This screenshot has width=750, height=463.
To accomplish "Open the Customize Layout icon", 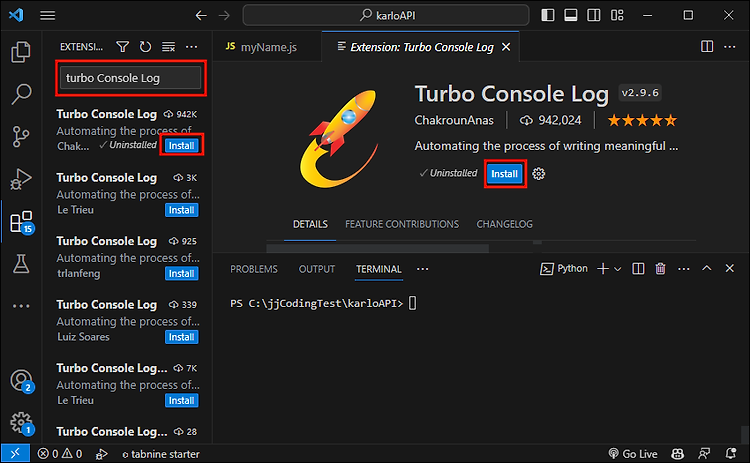I will 617,15.
